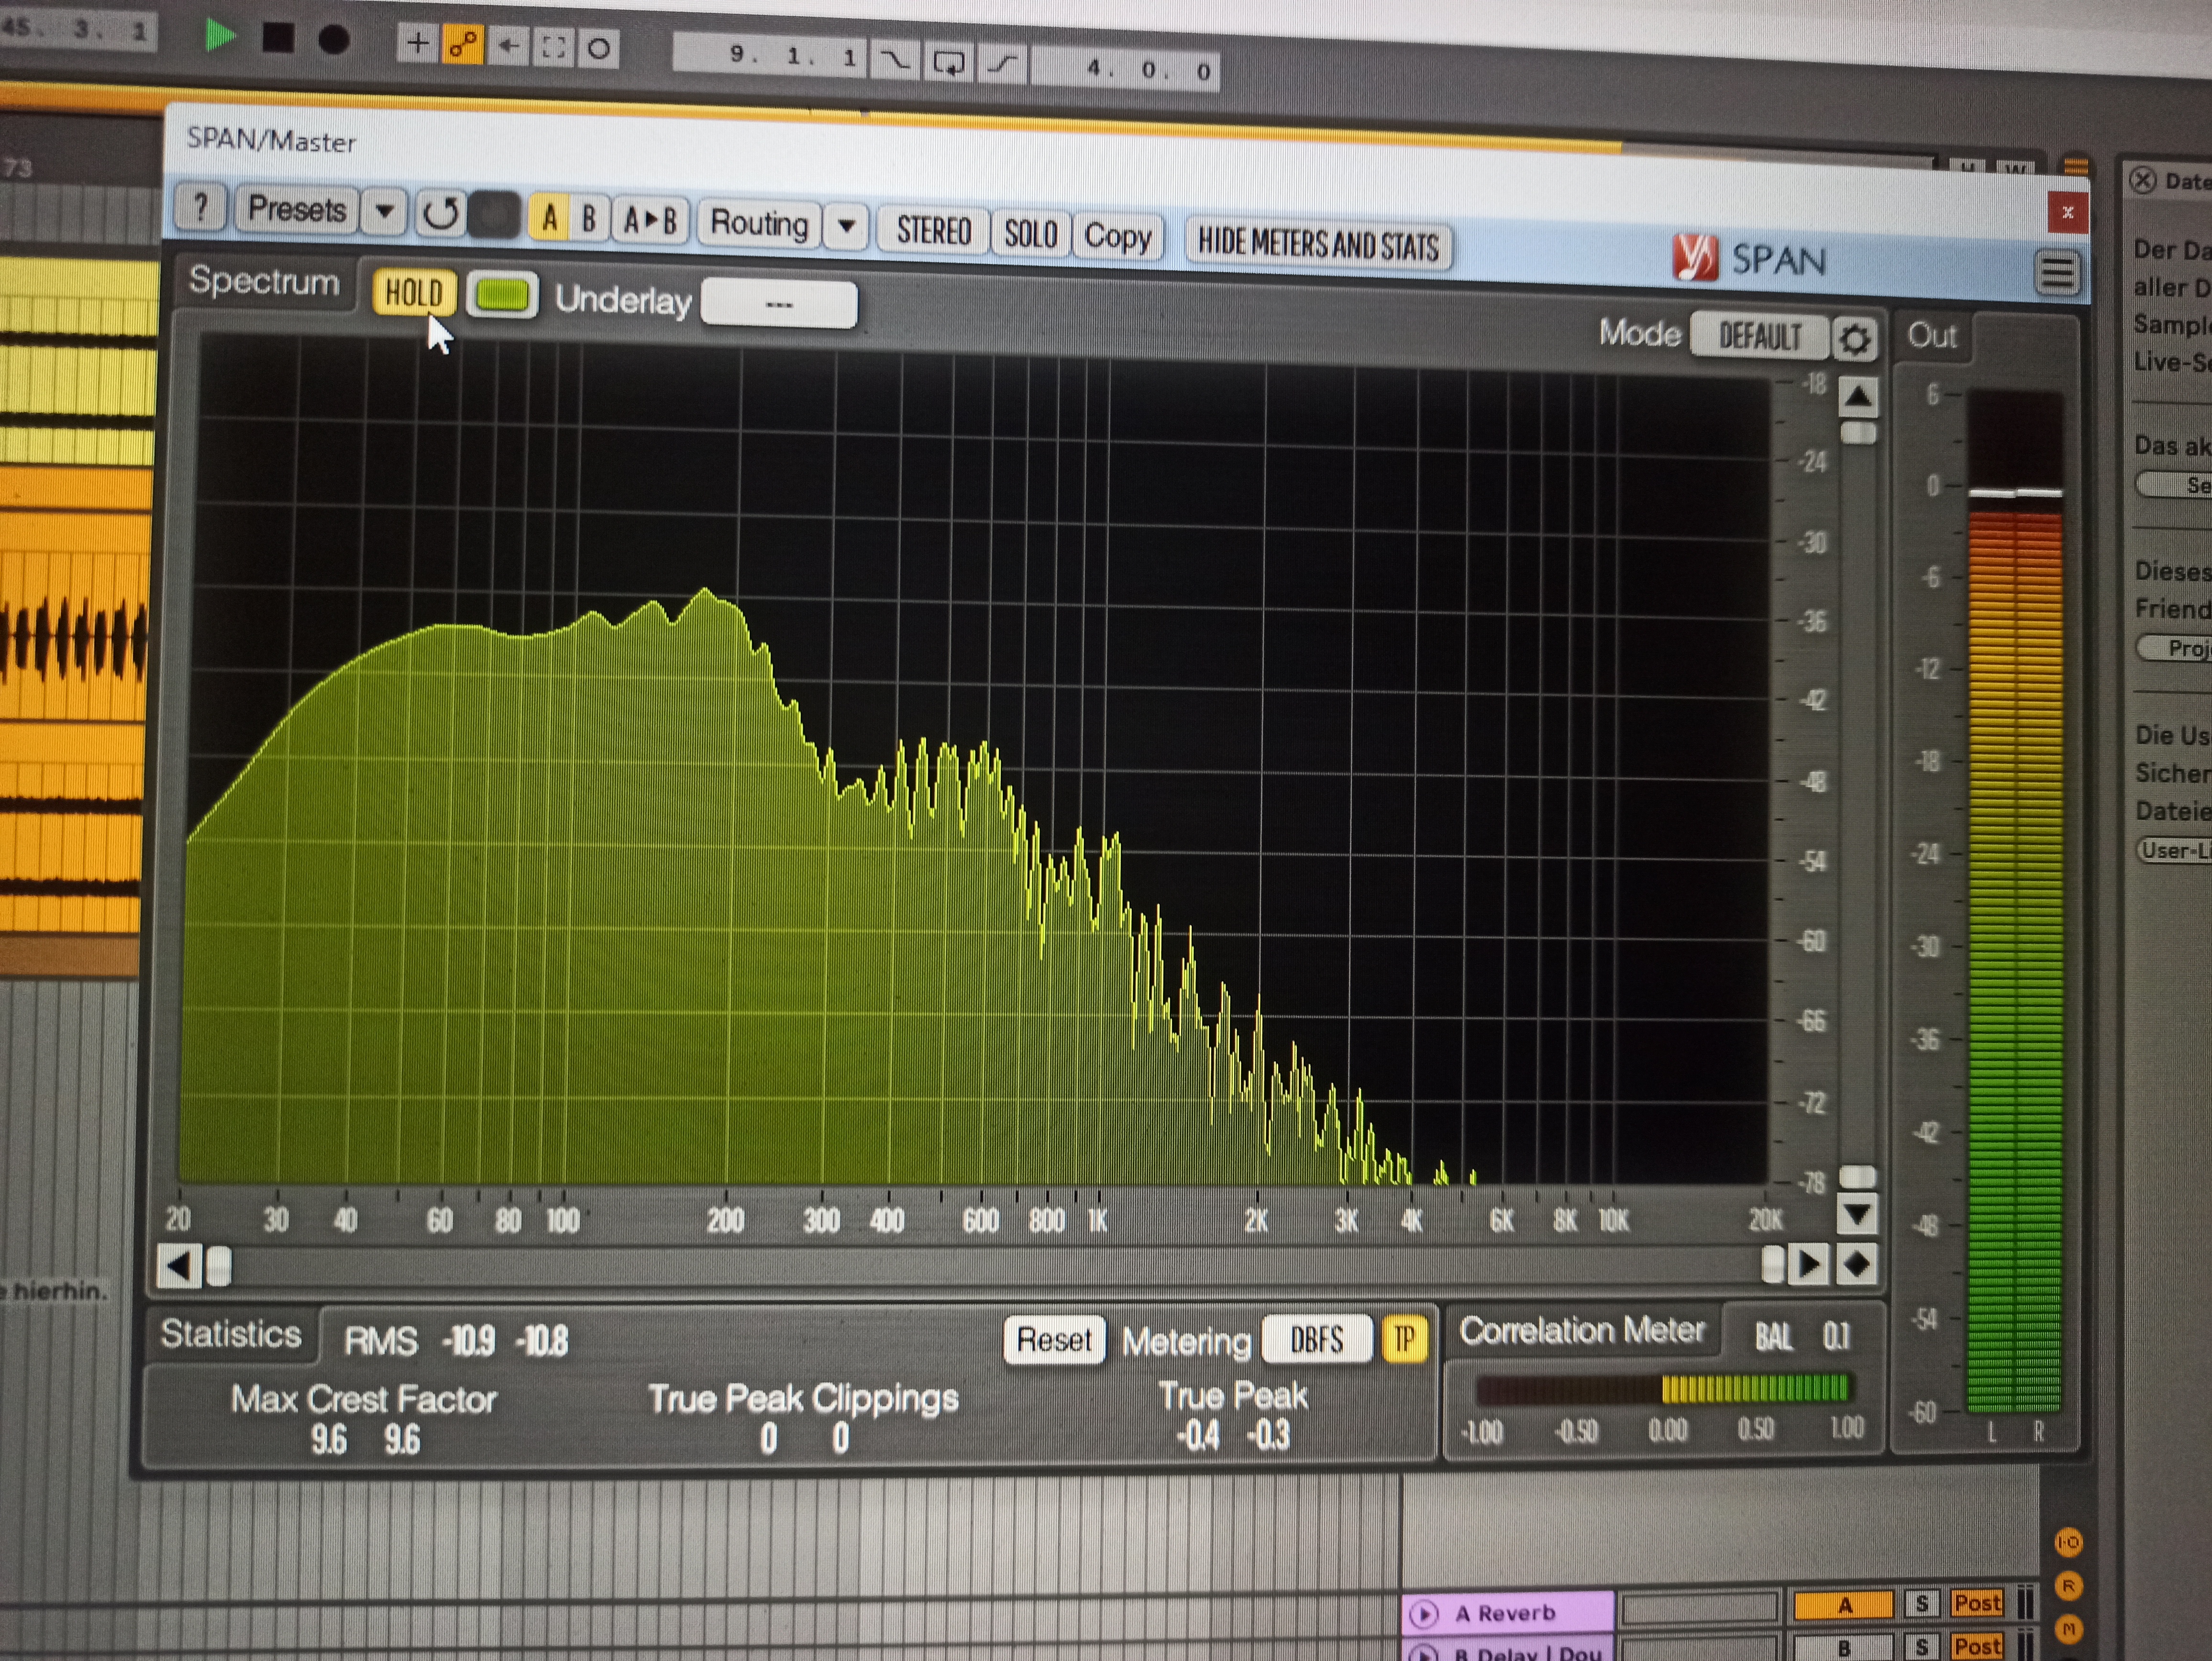Click the loop start position field 9.1.1
The width and height of the screenshot is (2212, 1661).
pos(770,55)
